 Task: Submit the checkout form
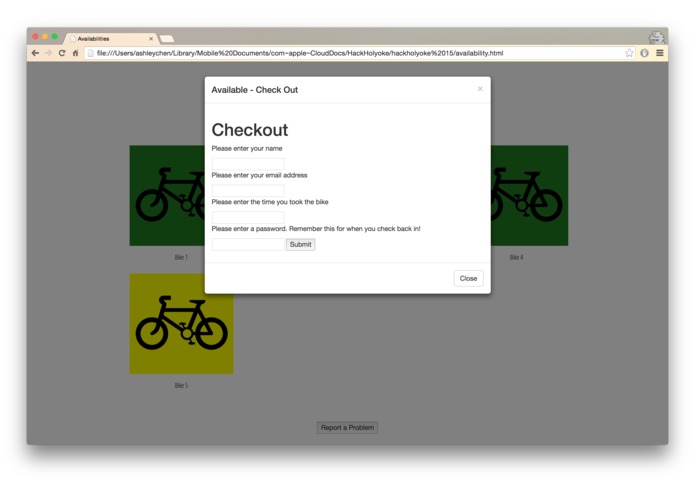[301, 245]
